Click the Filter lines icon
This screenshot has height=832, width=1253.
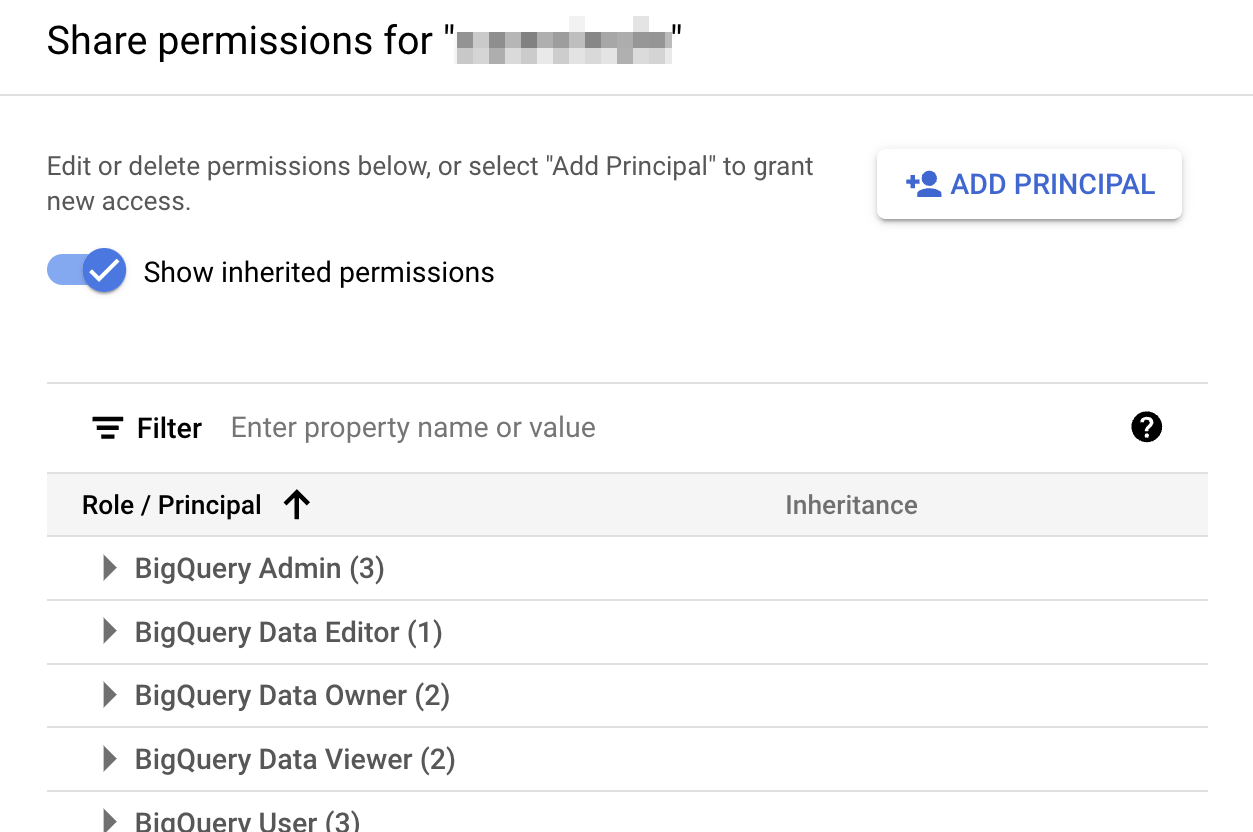pos(108,428)
